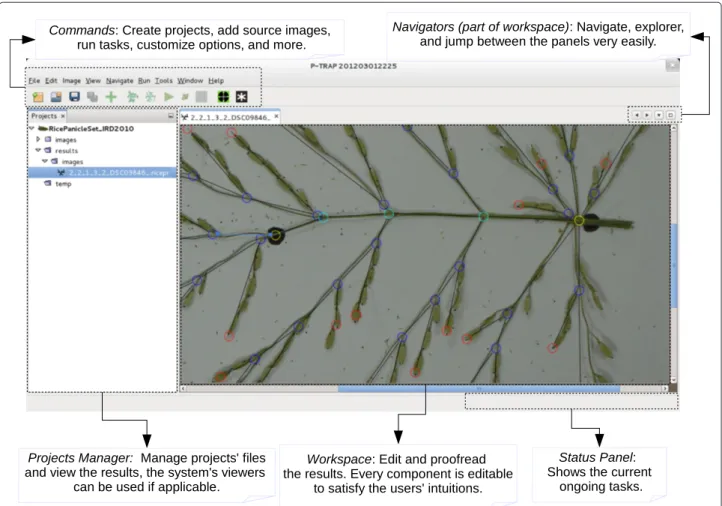Open the Navigate menu
The width and height of the screenshot is (722, 506).
coord(119,81)
